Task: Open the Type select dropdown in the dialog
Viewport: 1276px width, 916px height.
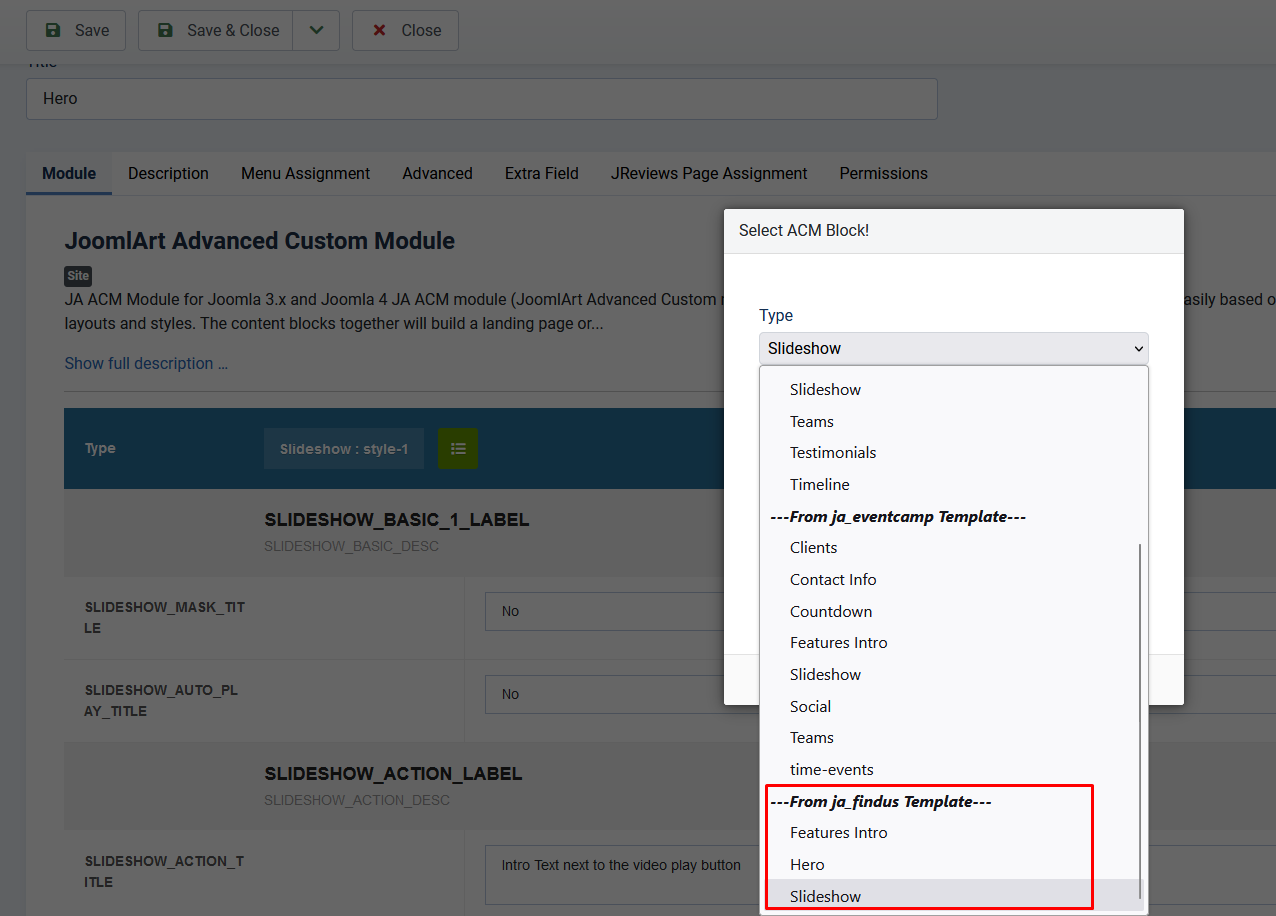Action: pyautogui.click(x=953, y=348)
